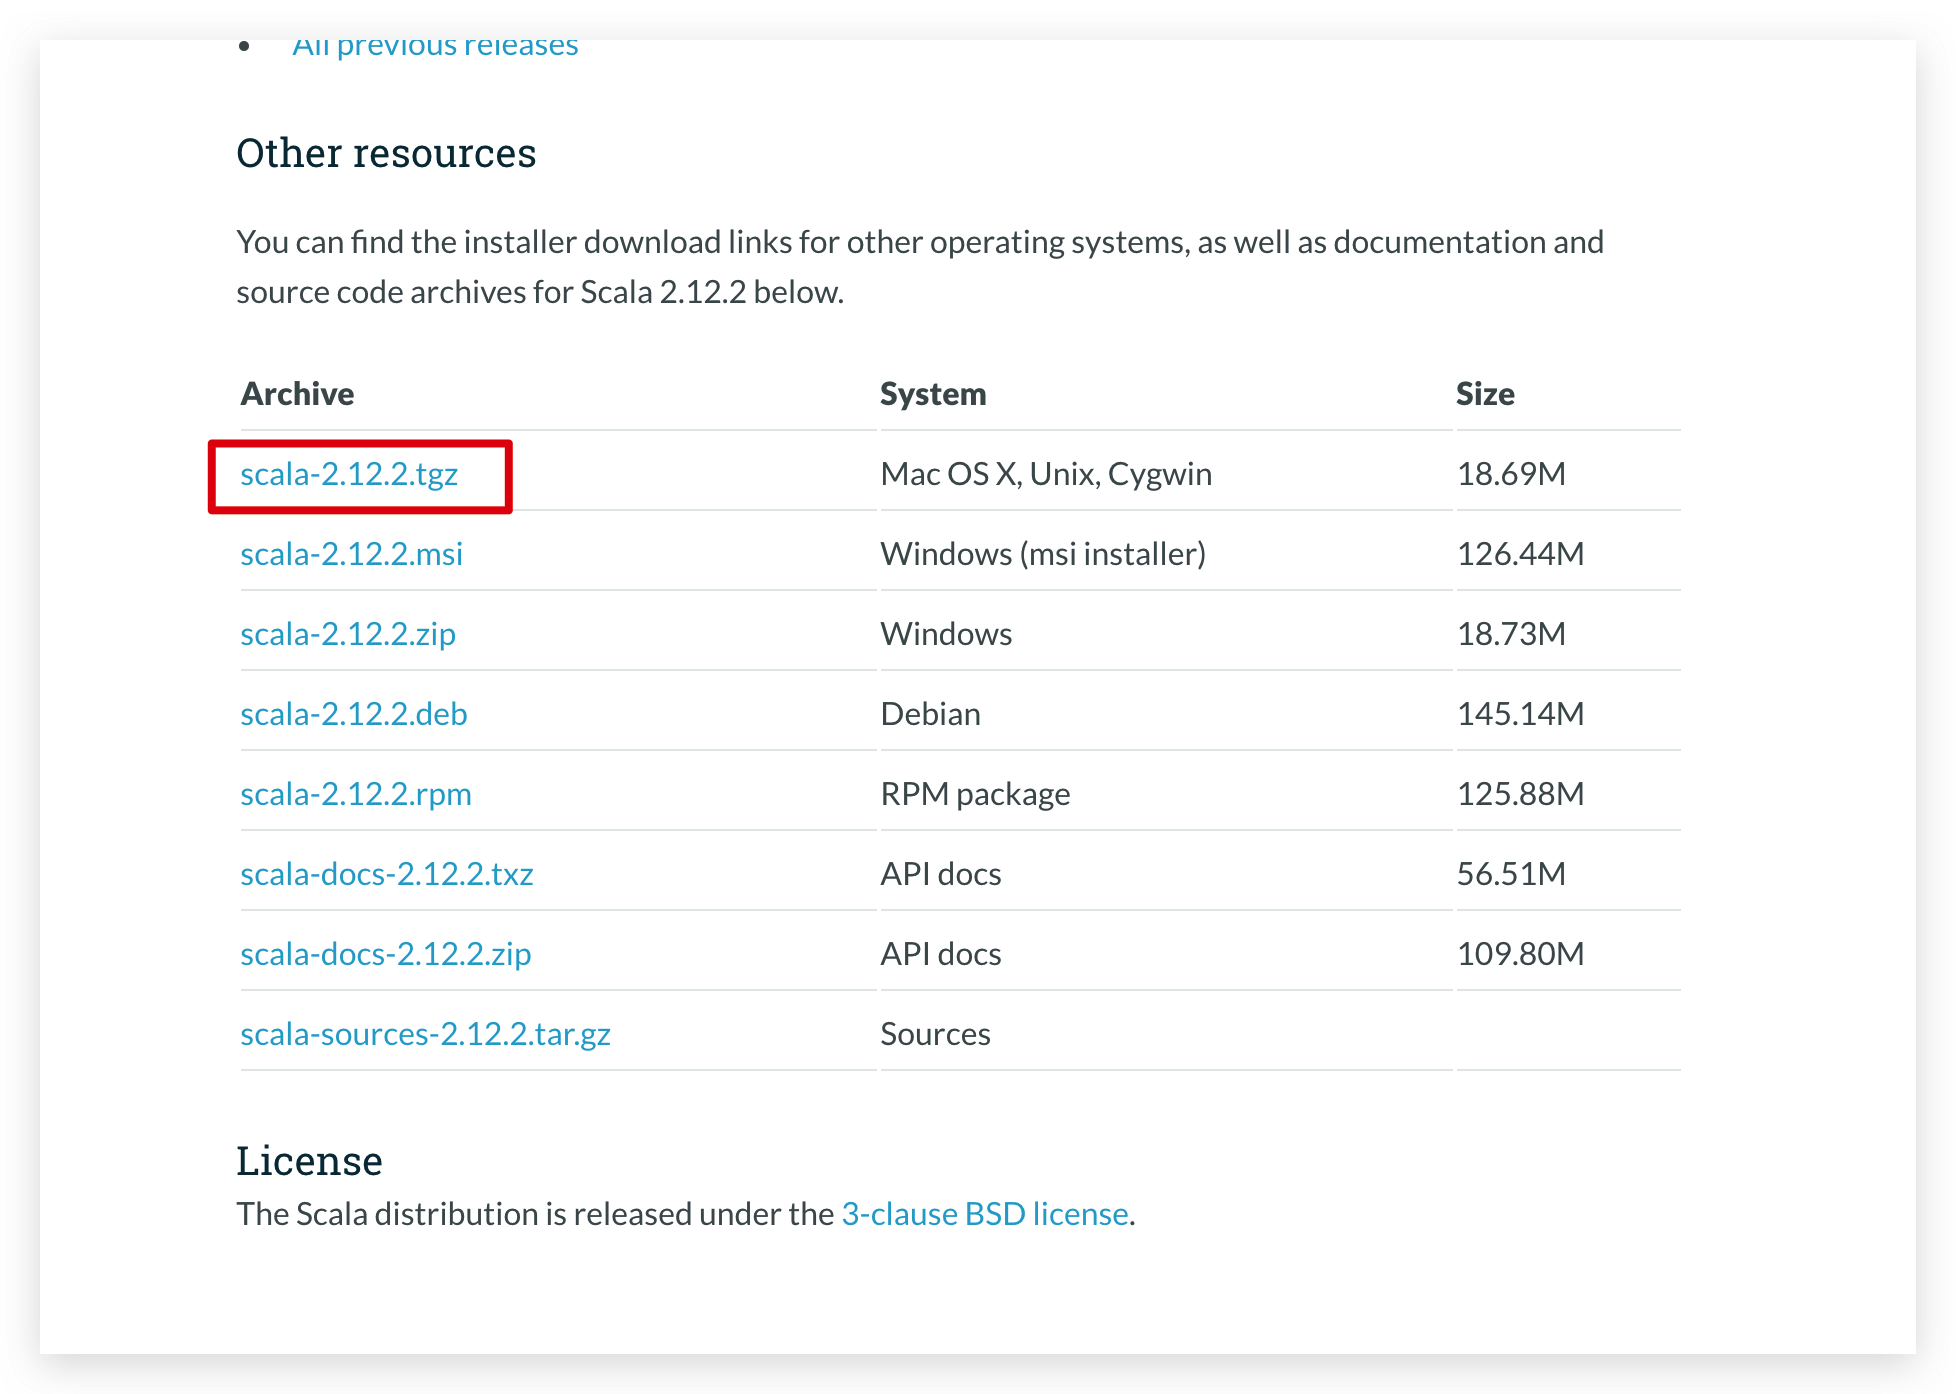
Task: Click the Mac OS X, Unix, Cygwin system label
Action: point(1044,472)
